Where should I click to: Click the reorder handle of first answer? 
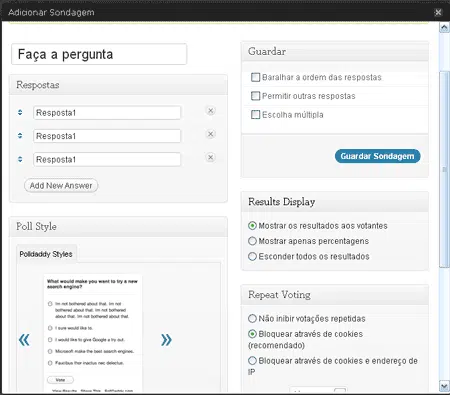pos(20,112)
